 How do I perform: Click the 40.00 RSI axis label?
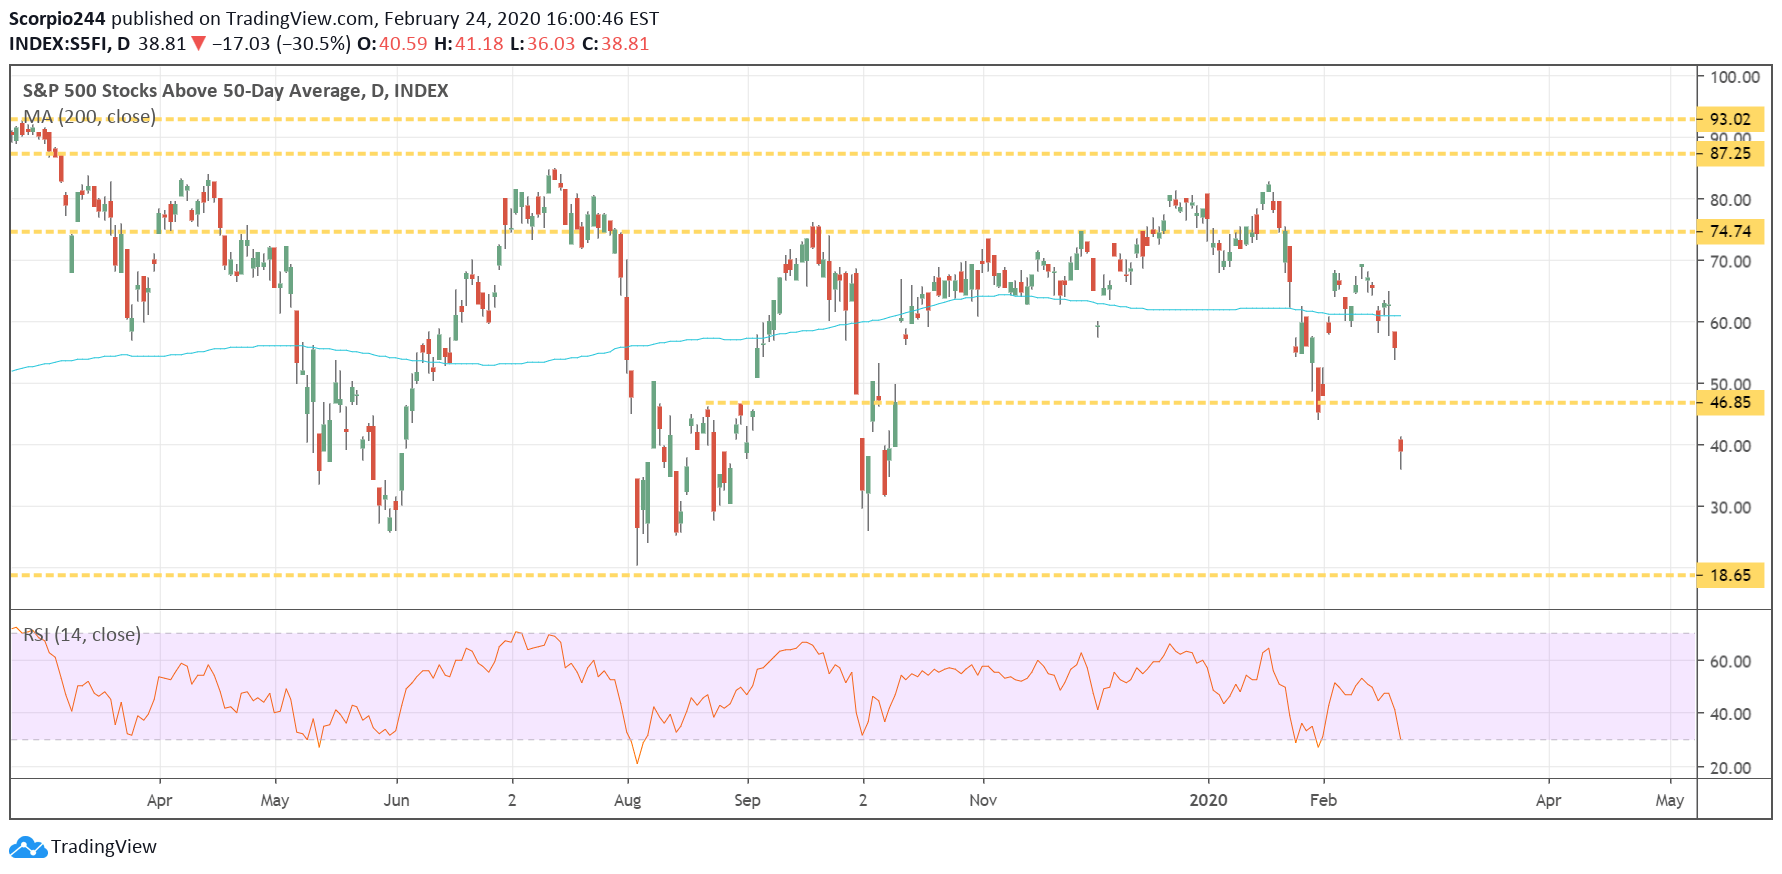click(1731, 714)
